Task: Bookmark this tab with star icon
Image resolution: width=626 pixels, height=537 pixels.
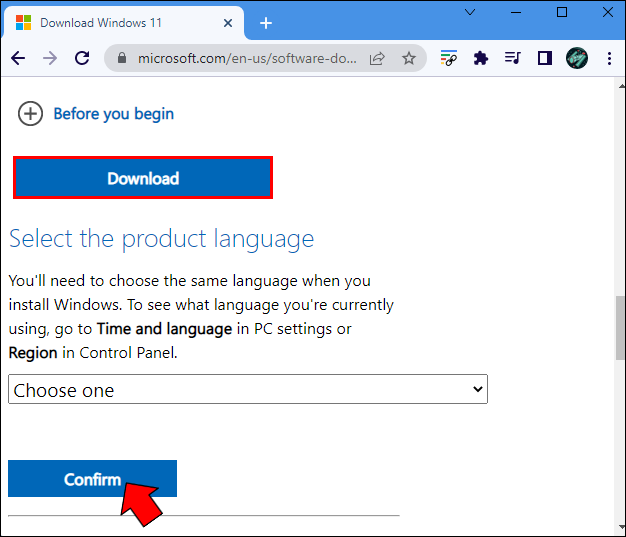Action: 409,58
